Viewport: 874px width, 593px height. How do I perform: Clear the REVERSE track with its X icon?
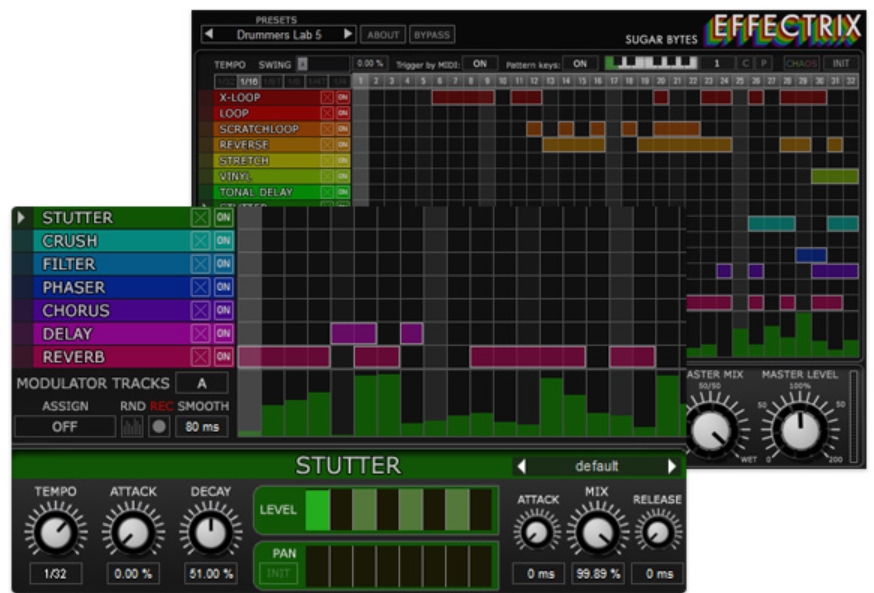tap(327, 145)
